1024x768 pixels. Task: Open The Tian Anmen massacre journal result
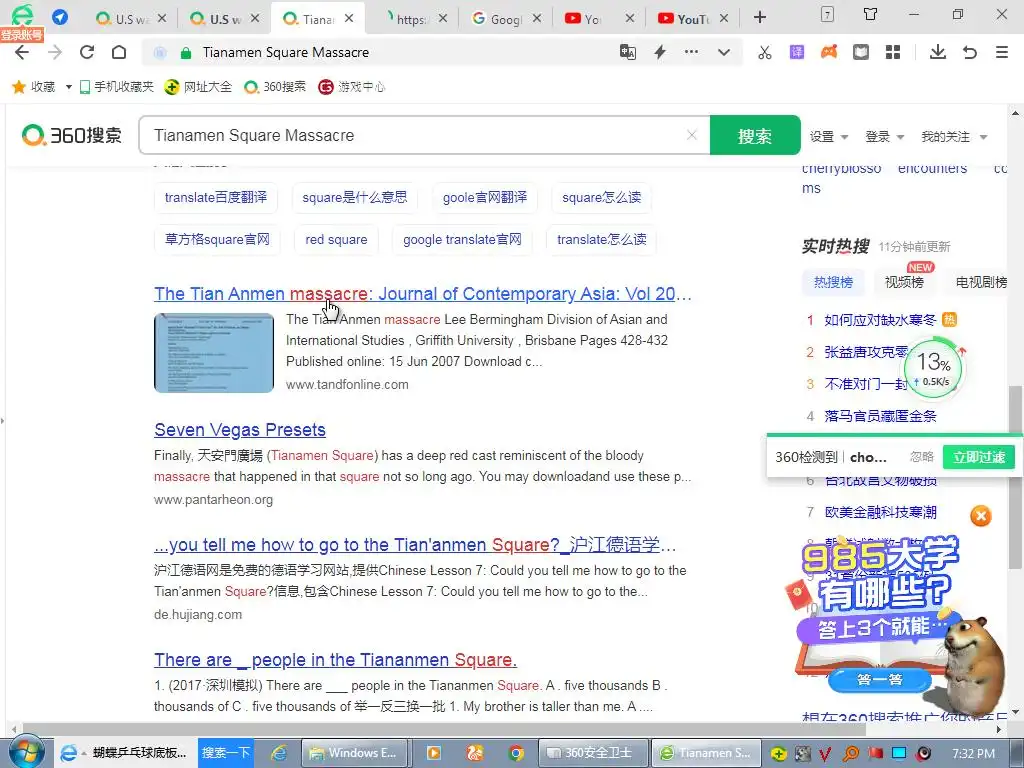[423, 294]
